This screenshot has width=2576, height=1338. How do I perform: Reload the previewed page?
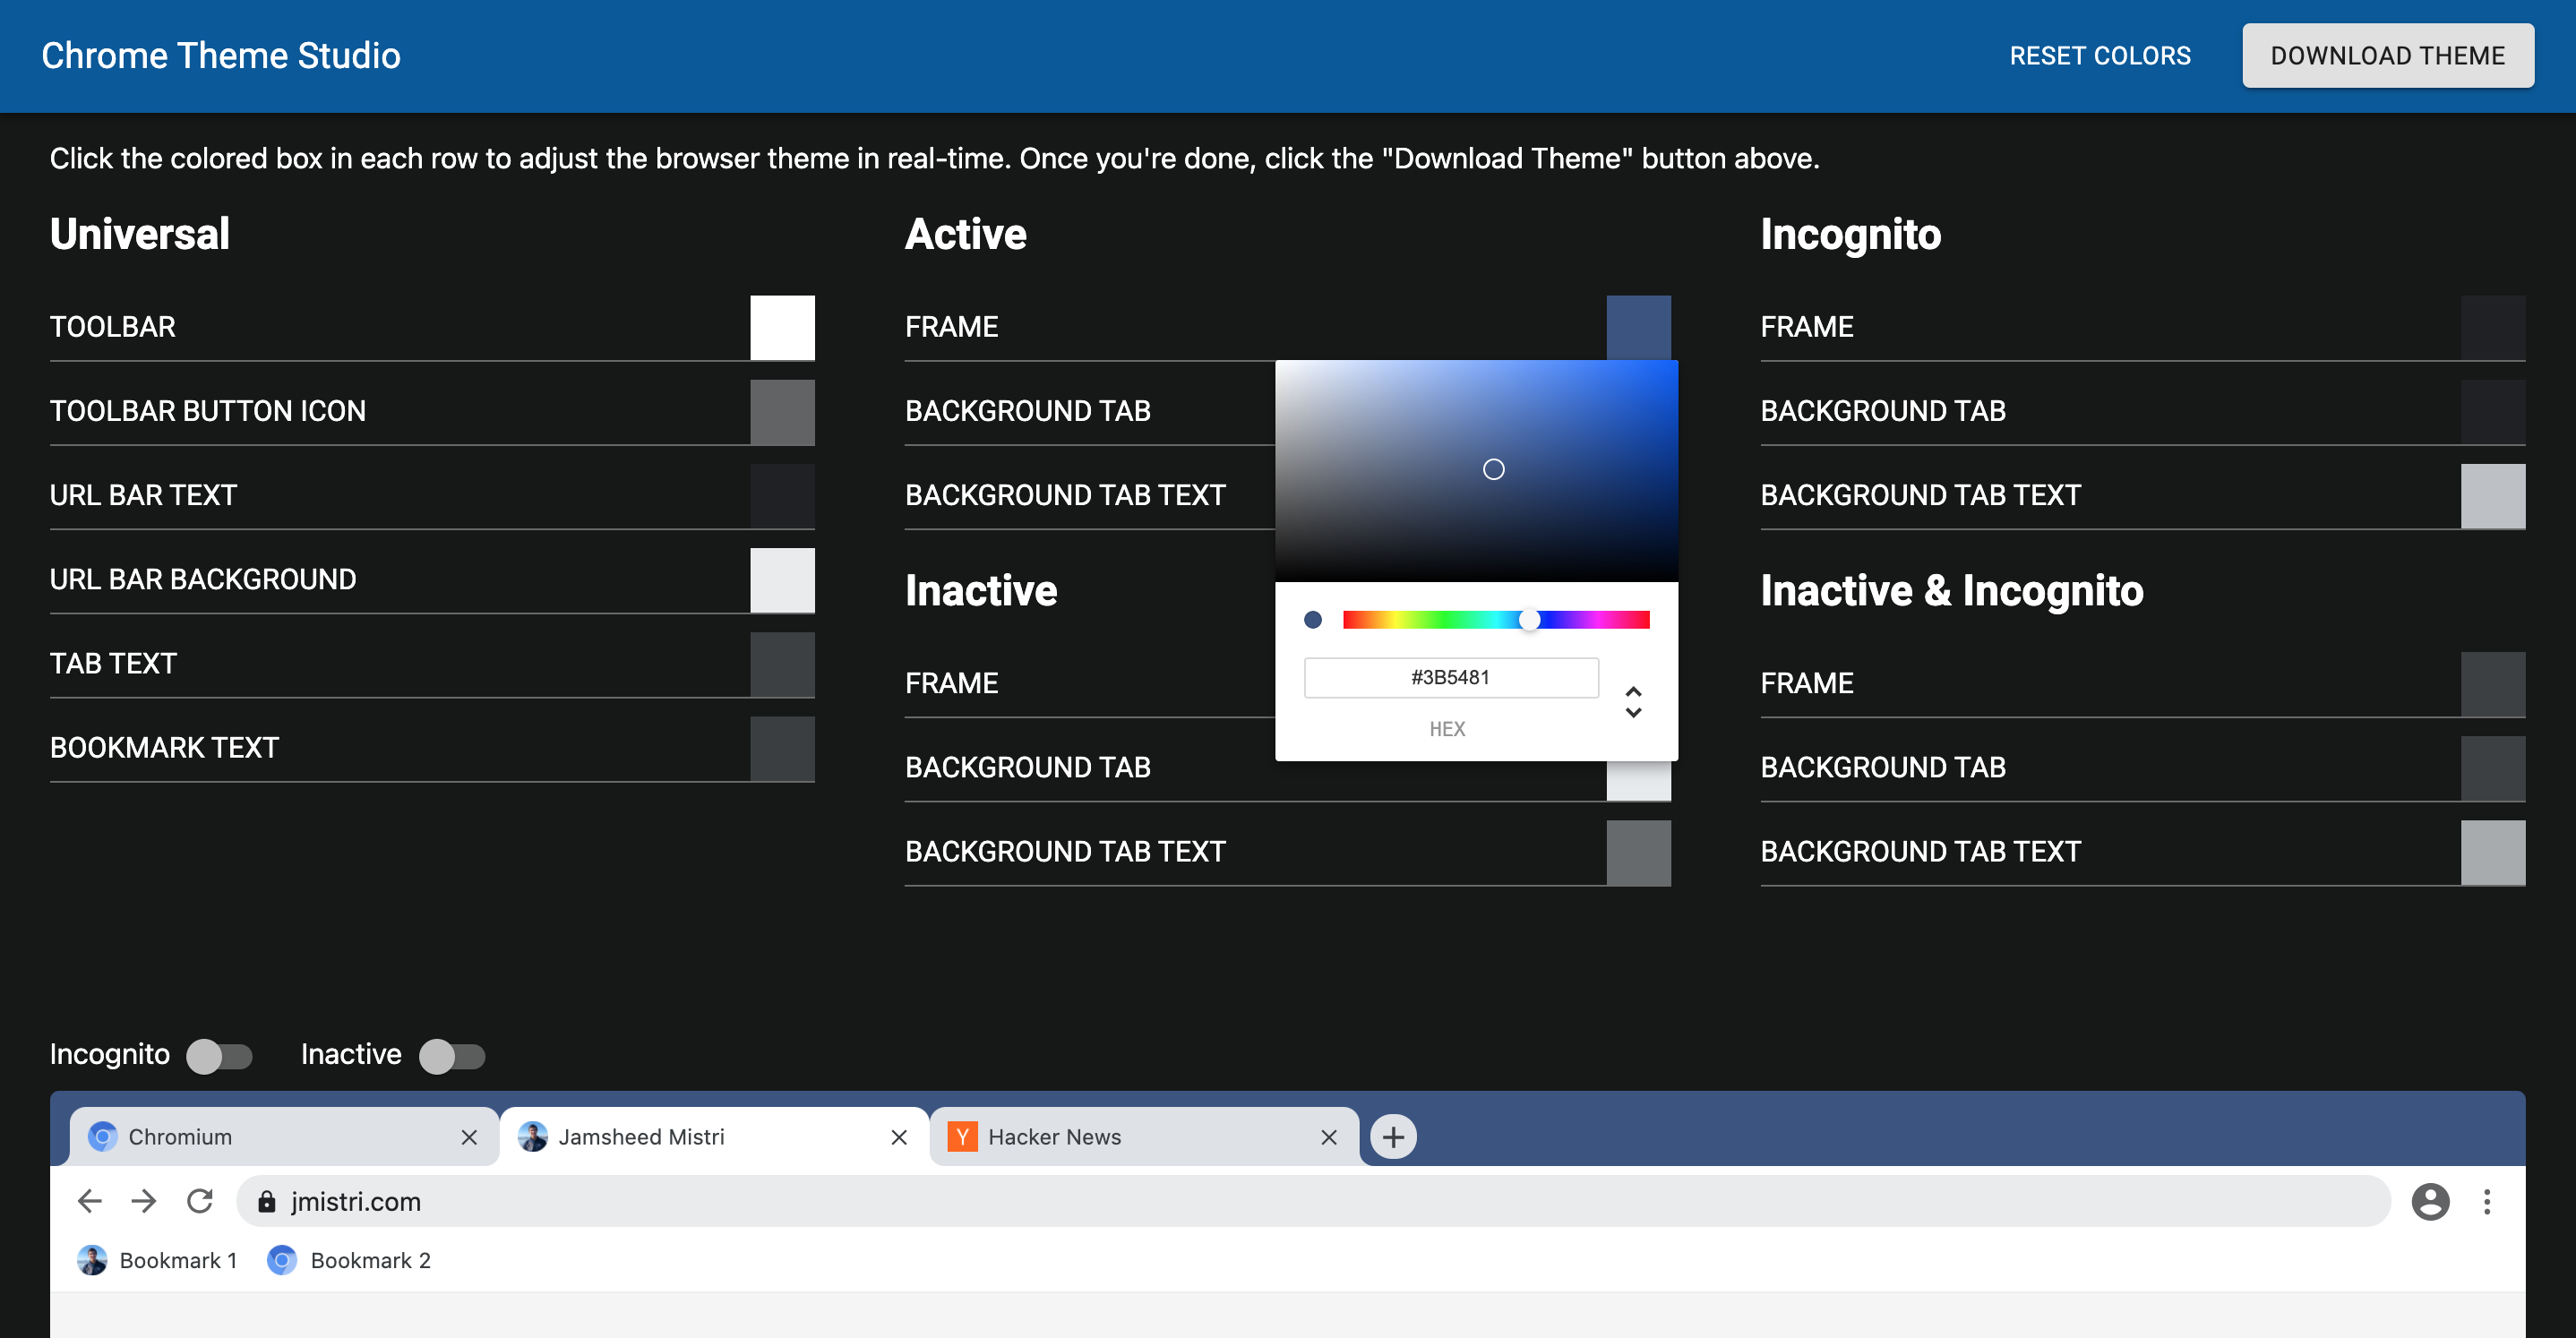pyautogui.click(x=200, y=1201)
